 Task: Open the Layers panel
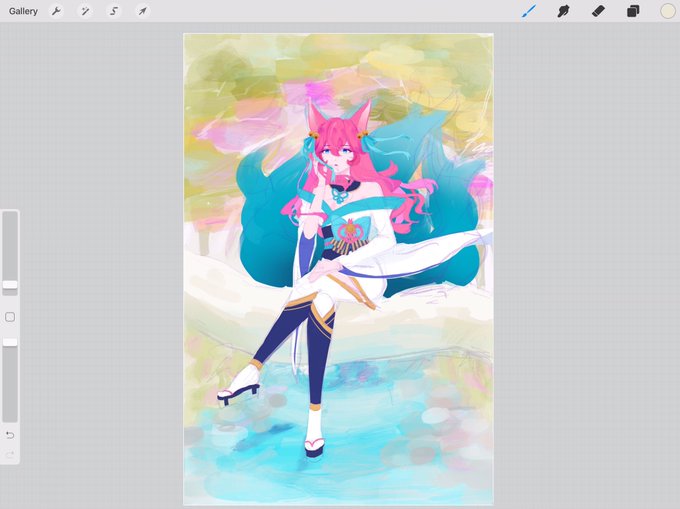[633, 11]
